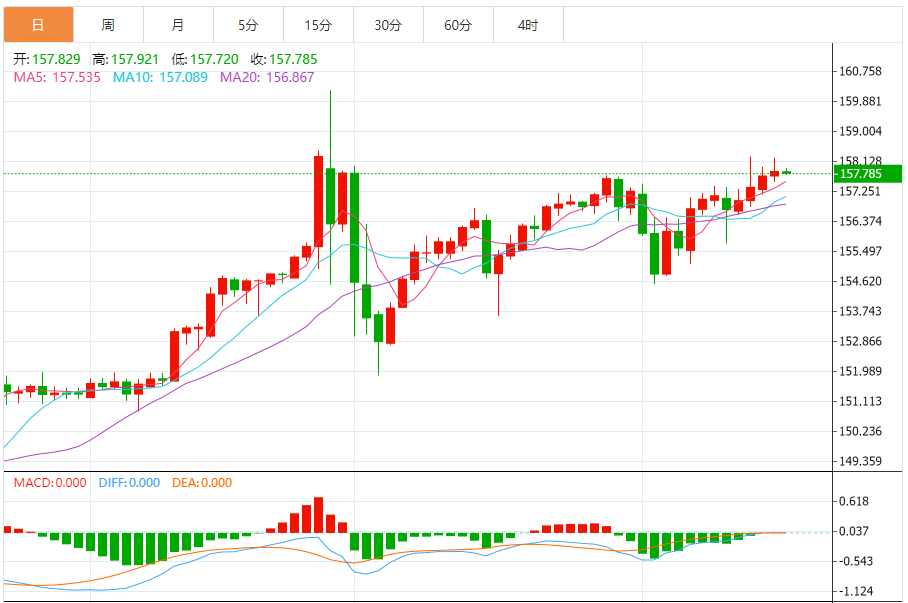The image size is (908, 603).
Task: Switch to the 30分 timeframe tab
Action: (x=389, y=25)
